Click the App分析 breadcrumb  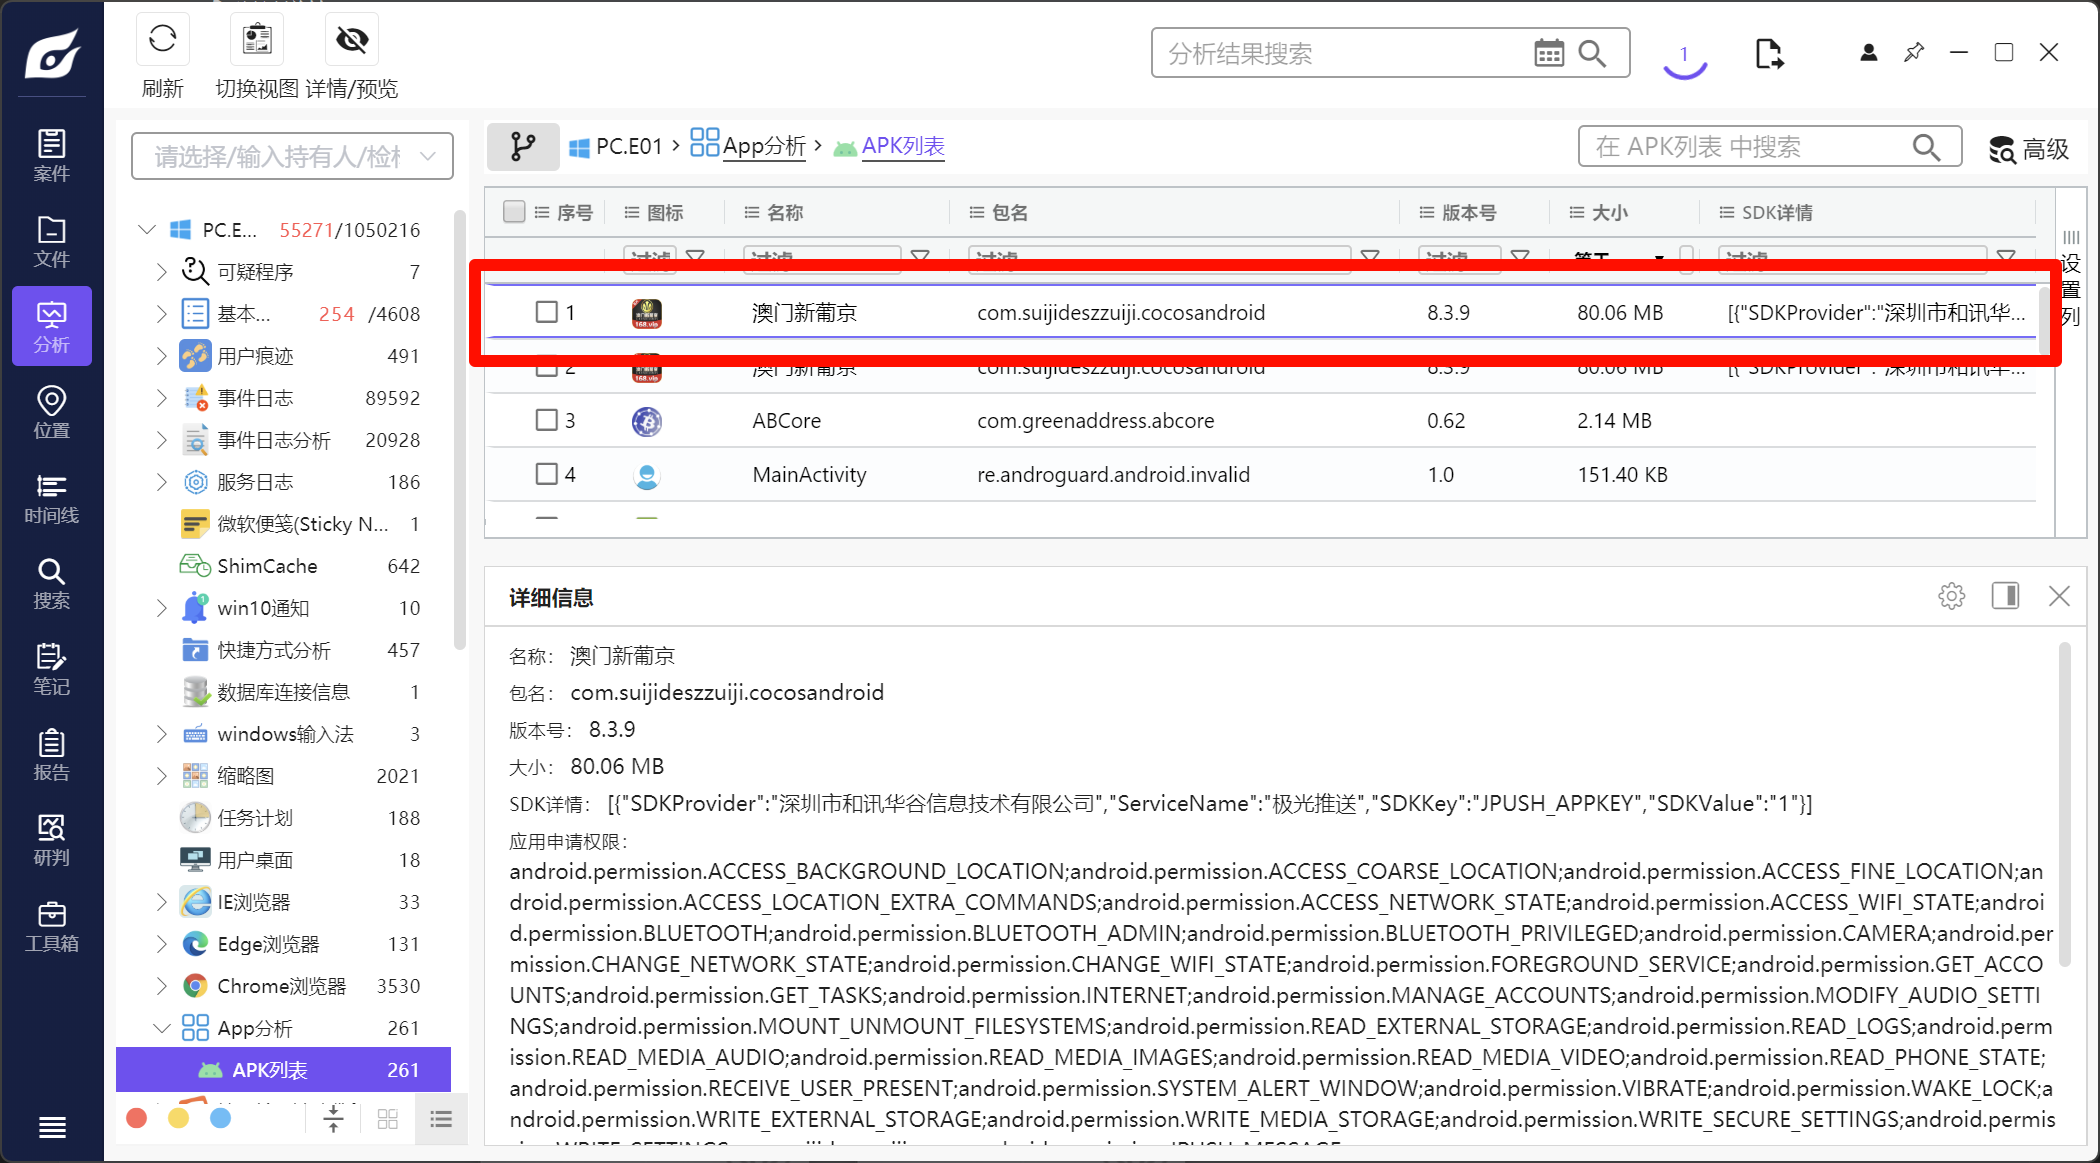click(x=748, y=146)
